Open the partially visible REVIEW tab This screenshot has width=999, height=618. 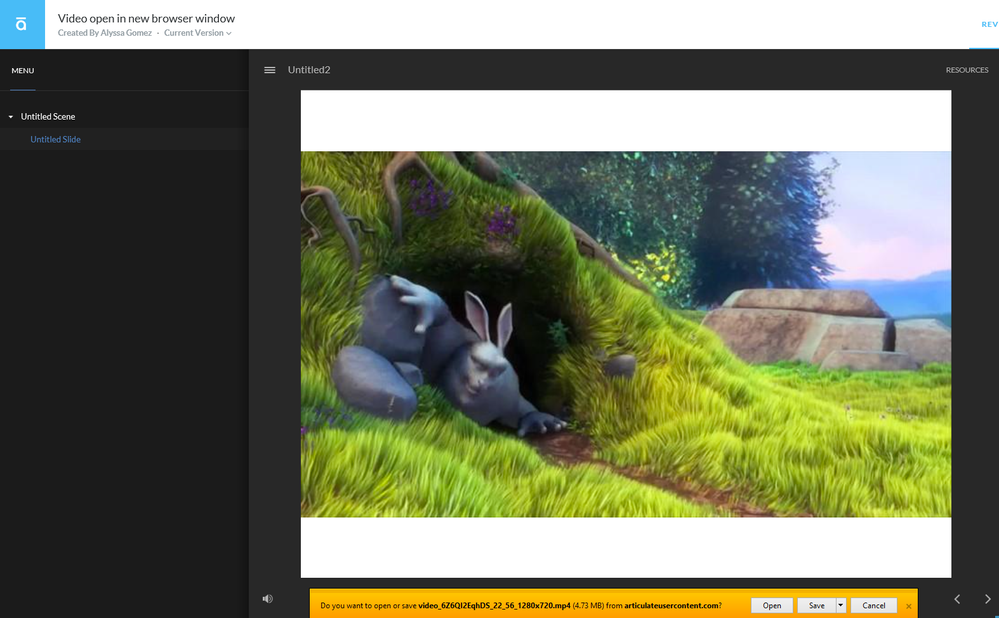tap(989, 24)
